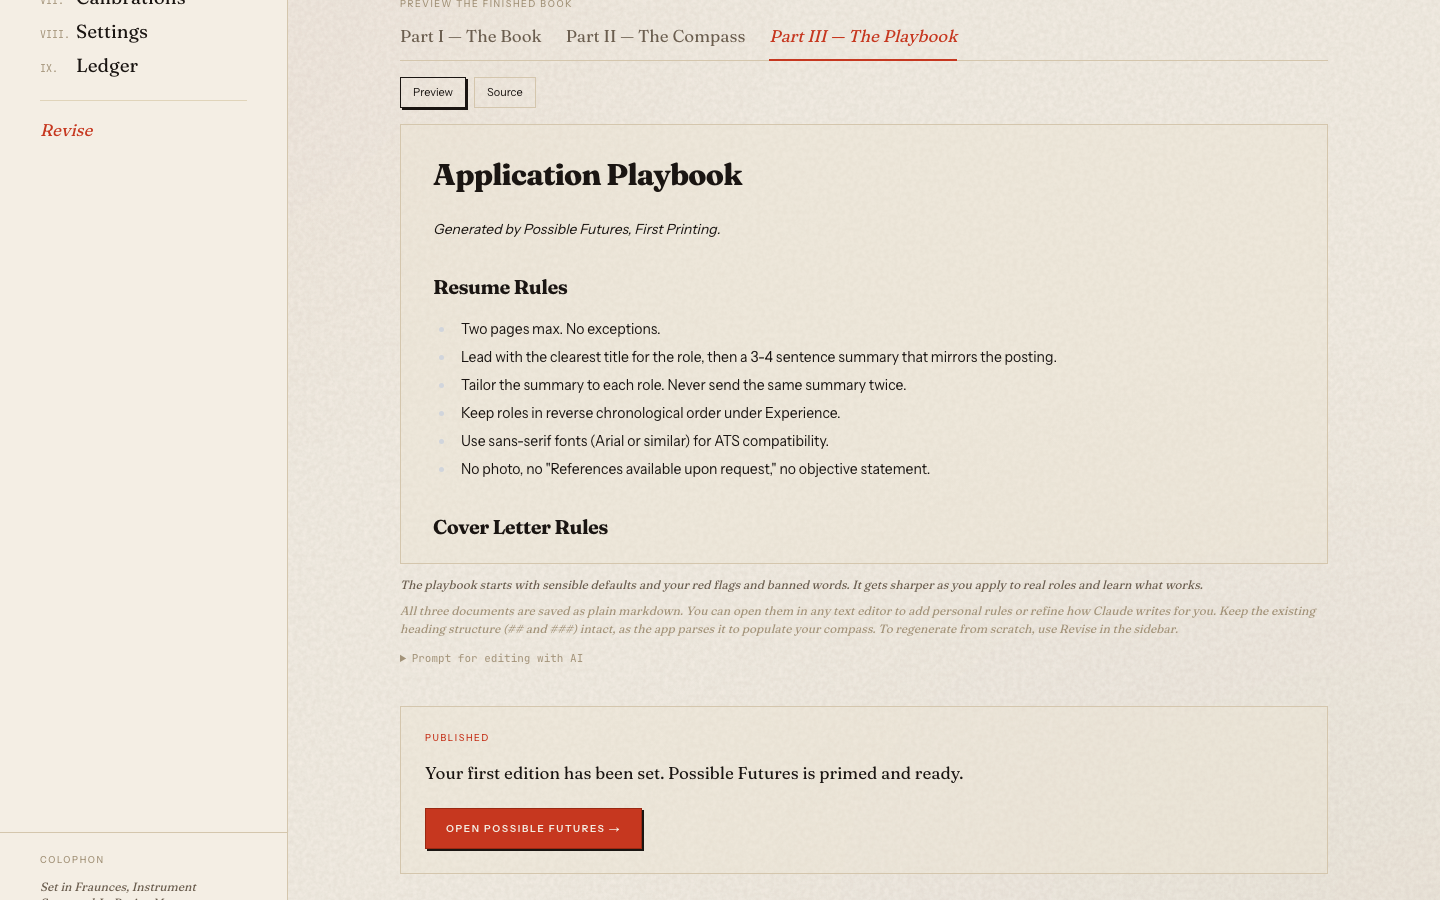Open Part I — The Book tab
The height and width of the screenshot is (900, 1440).
pyautogui.click(x=470, y=37)
